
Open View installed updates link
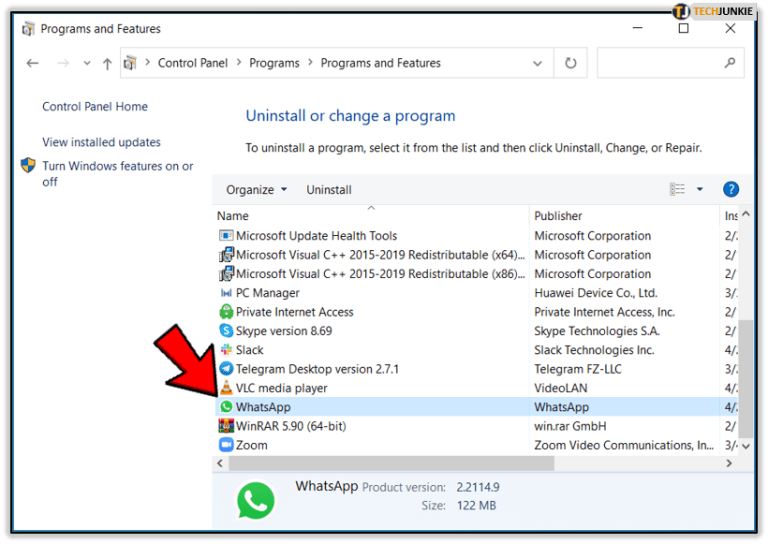(x=101, y=142)
